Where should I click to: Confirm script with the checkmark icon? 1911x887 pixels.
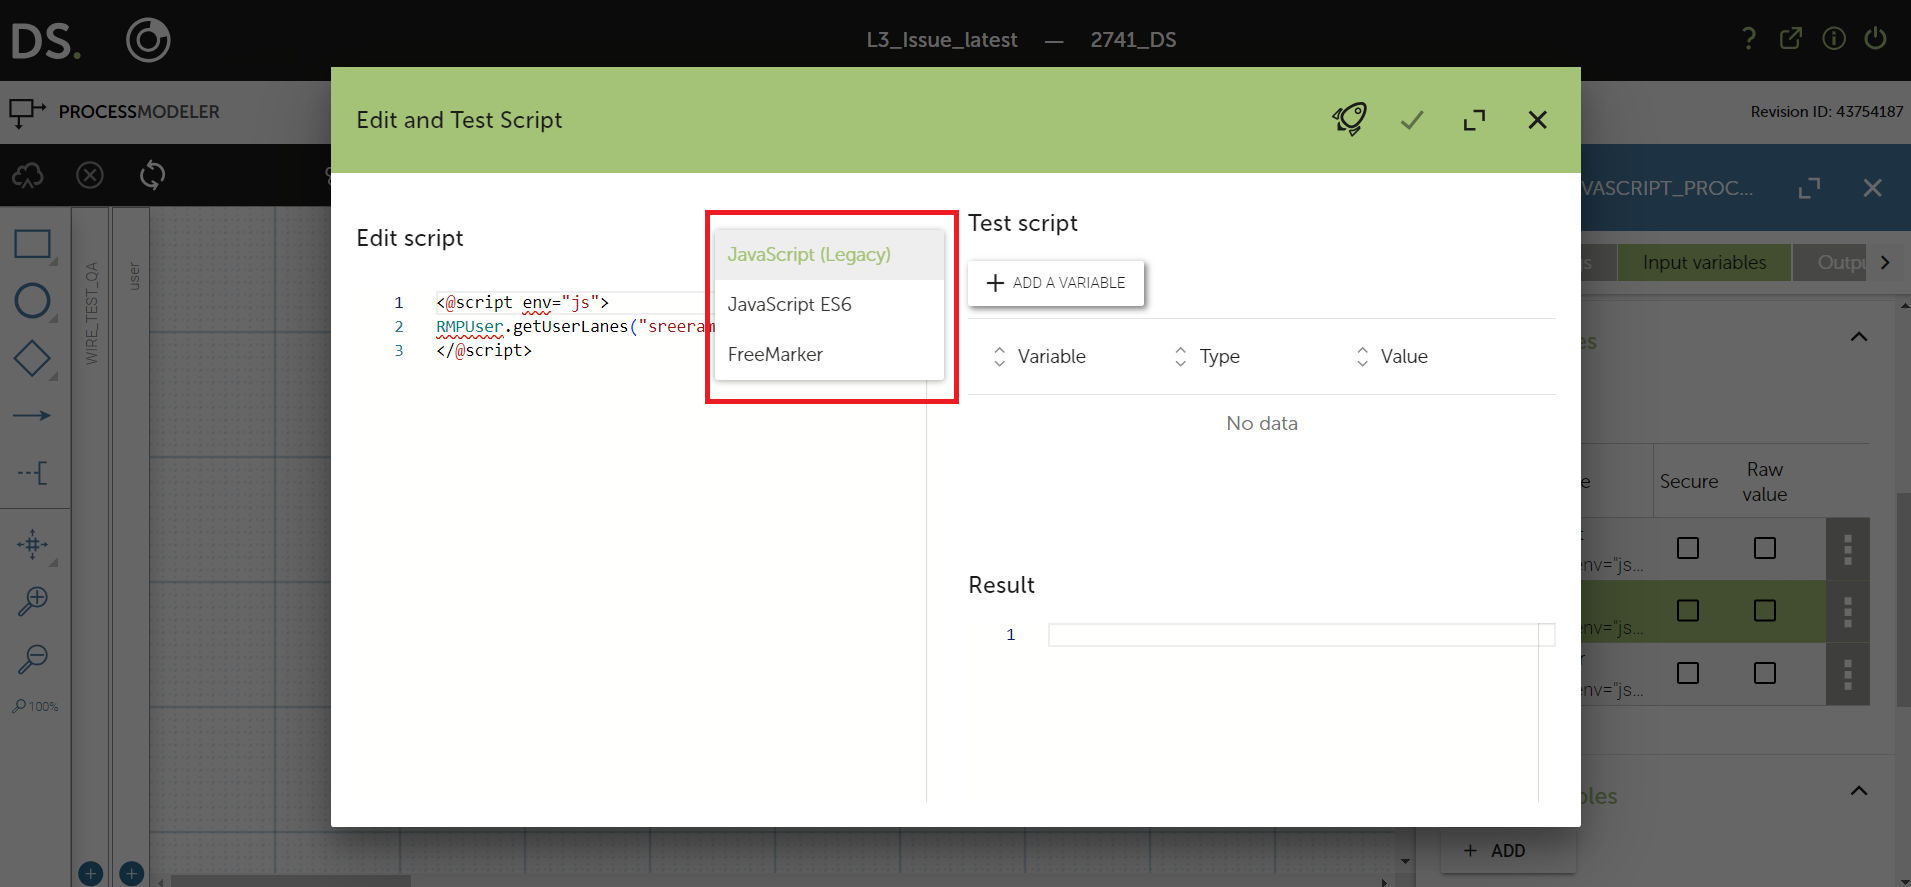click(1412, 120)
